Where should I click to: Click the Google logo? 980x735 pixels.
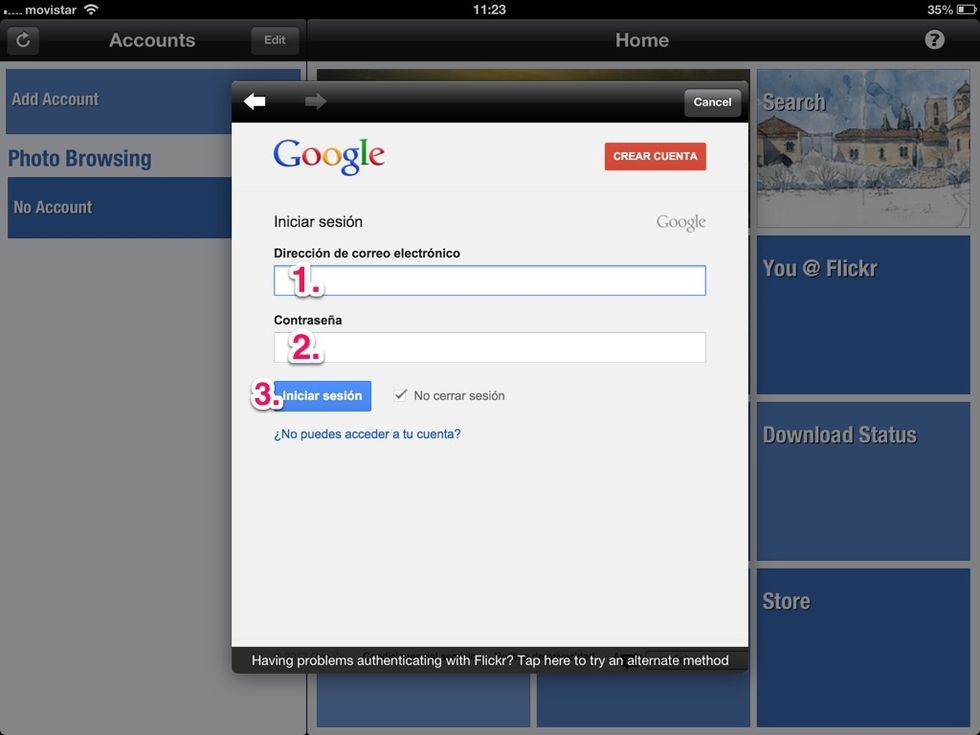329,156
